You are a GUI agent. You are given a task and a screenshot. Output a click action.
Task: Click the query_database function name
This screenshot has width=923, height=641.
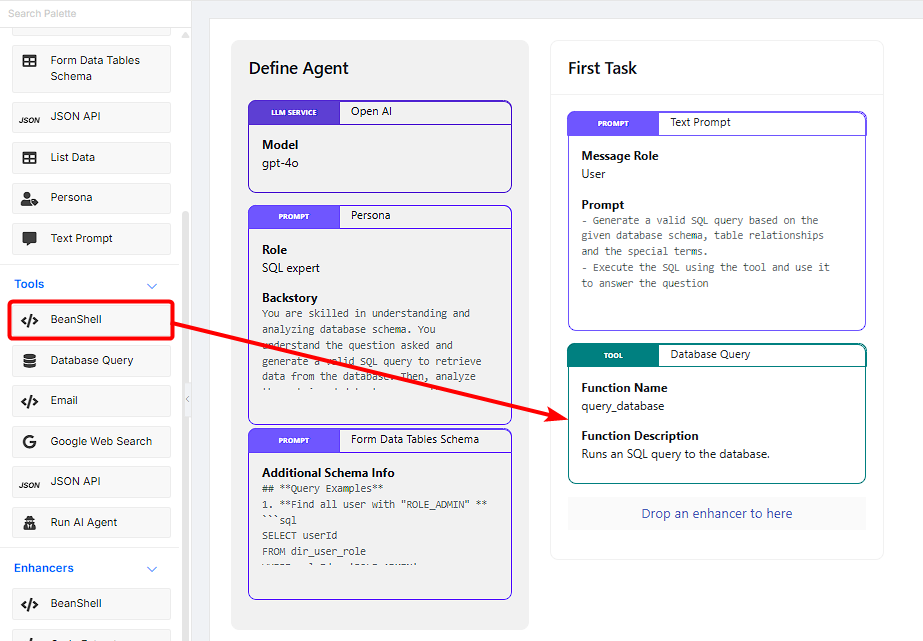point(623,406)
